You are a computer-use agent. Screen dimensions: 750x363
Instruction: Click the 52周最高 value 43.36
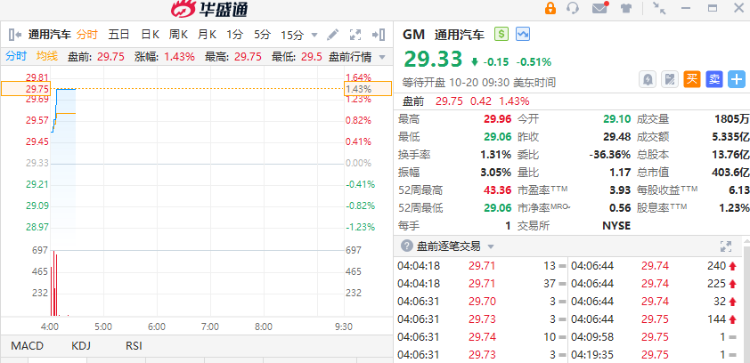(x=497, y=190)
